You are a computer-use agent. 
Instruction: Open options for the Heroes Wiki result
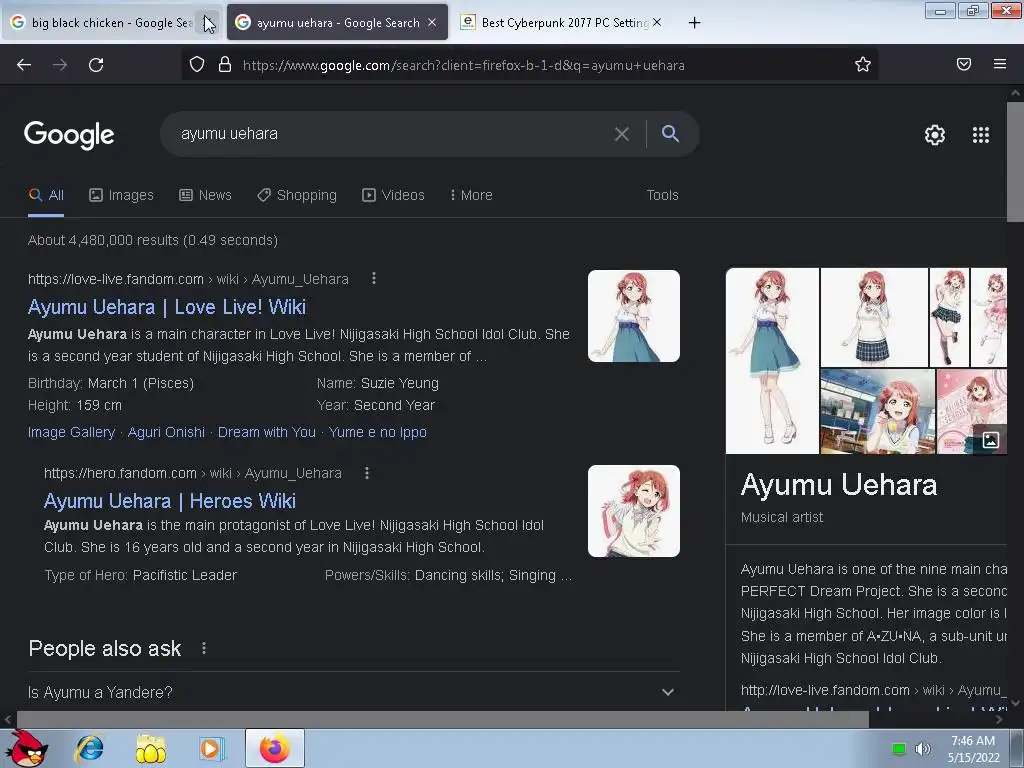(366, 473)
